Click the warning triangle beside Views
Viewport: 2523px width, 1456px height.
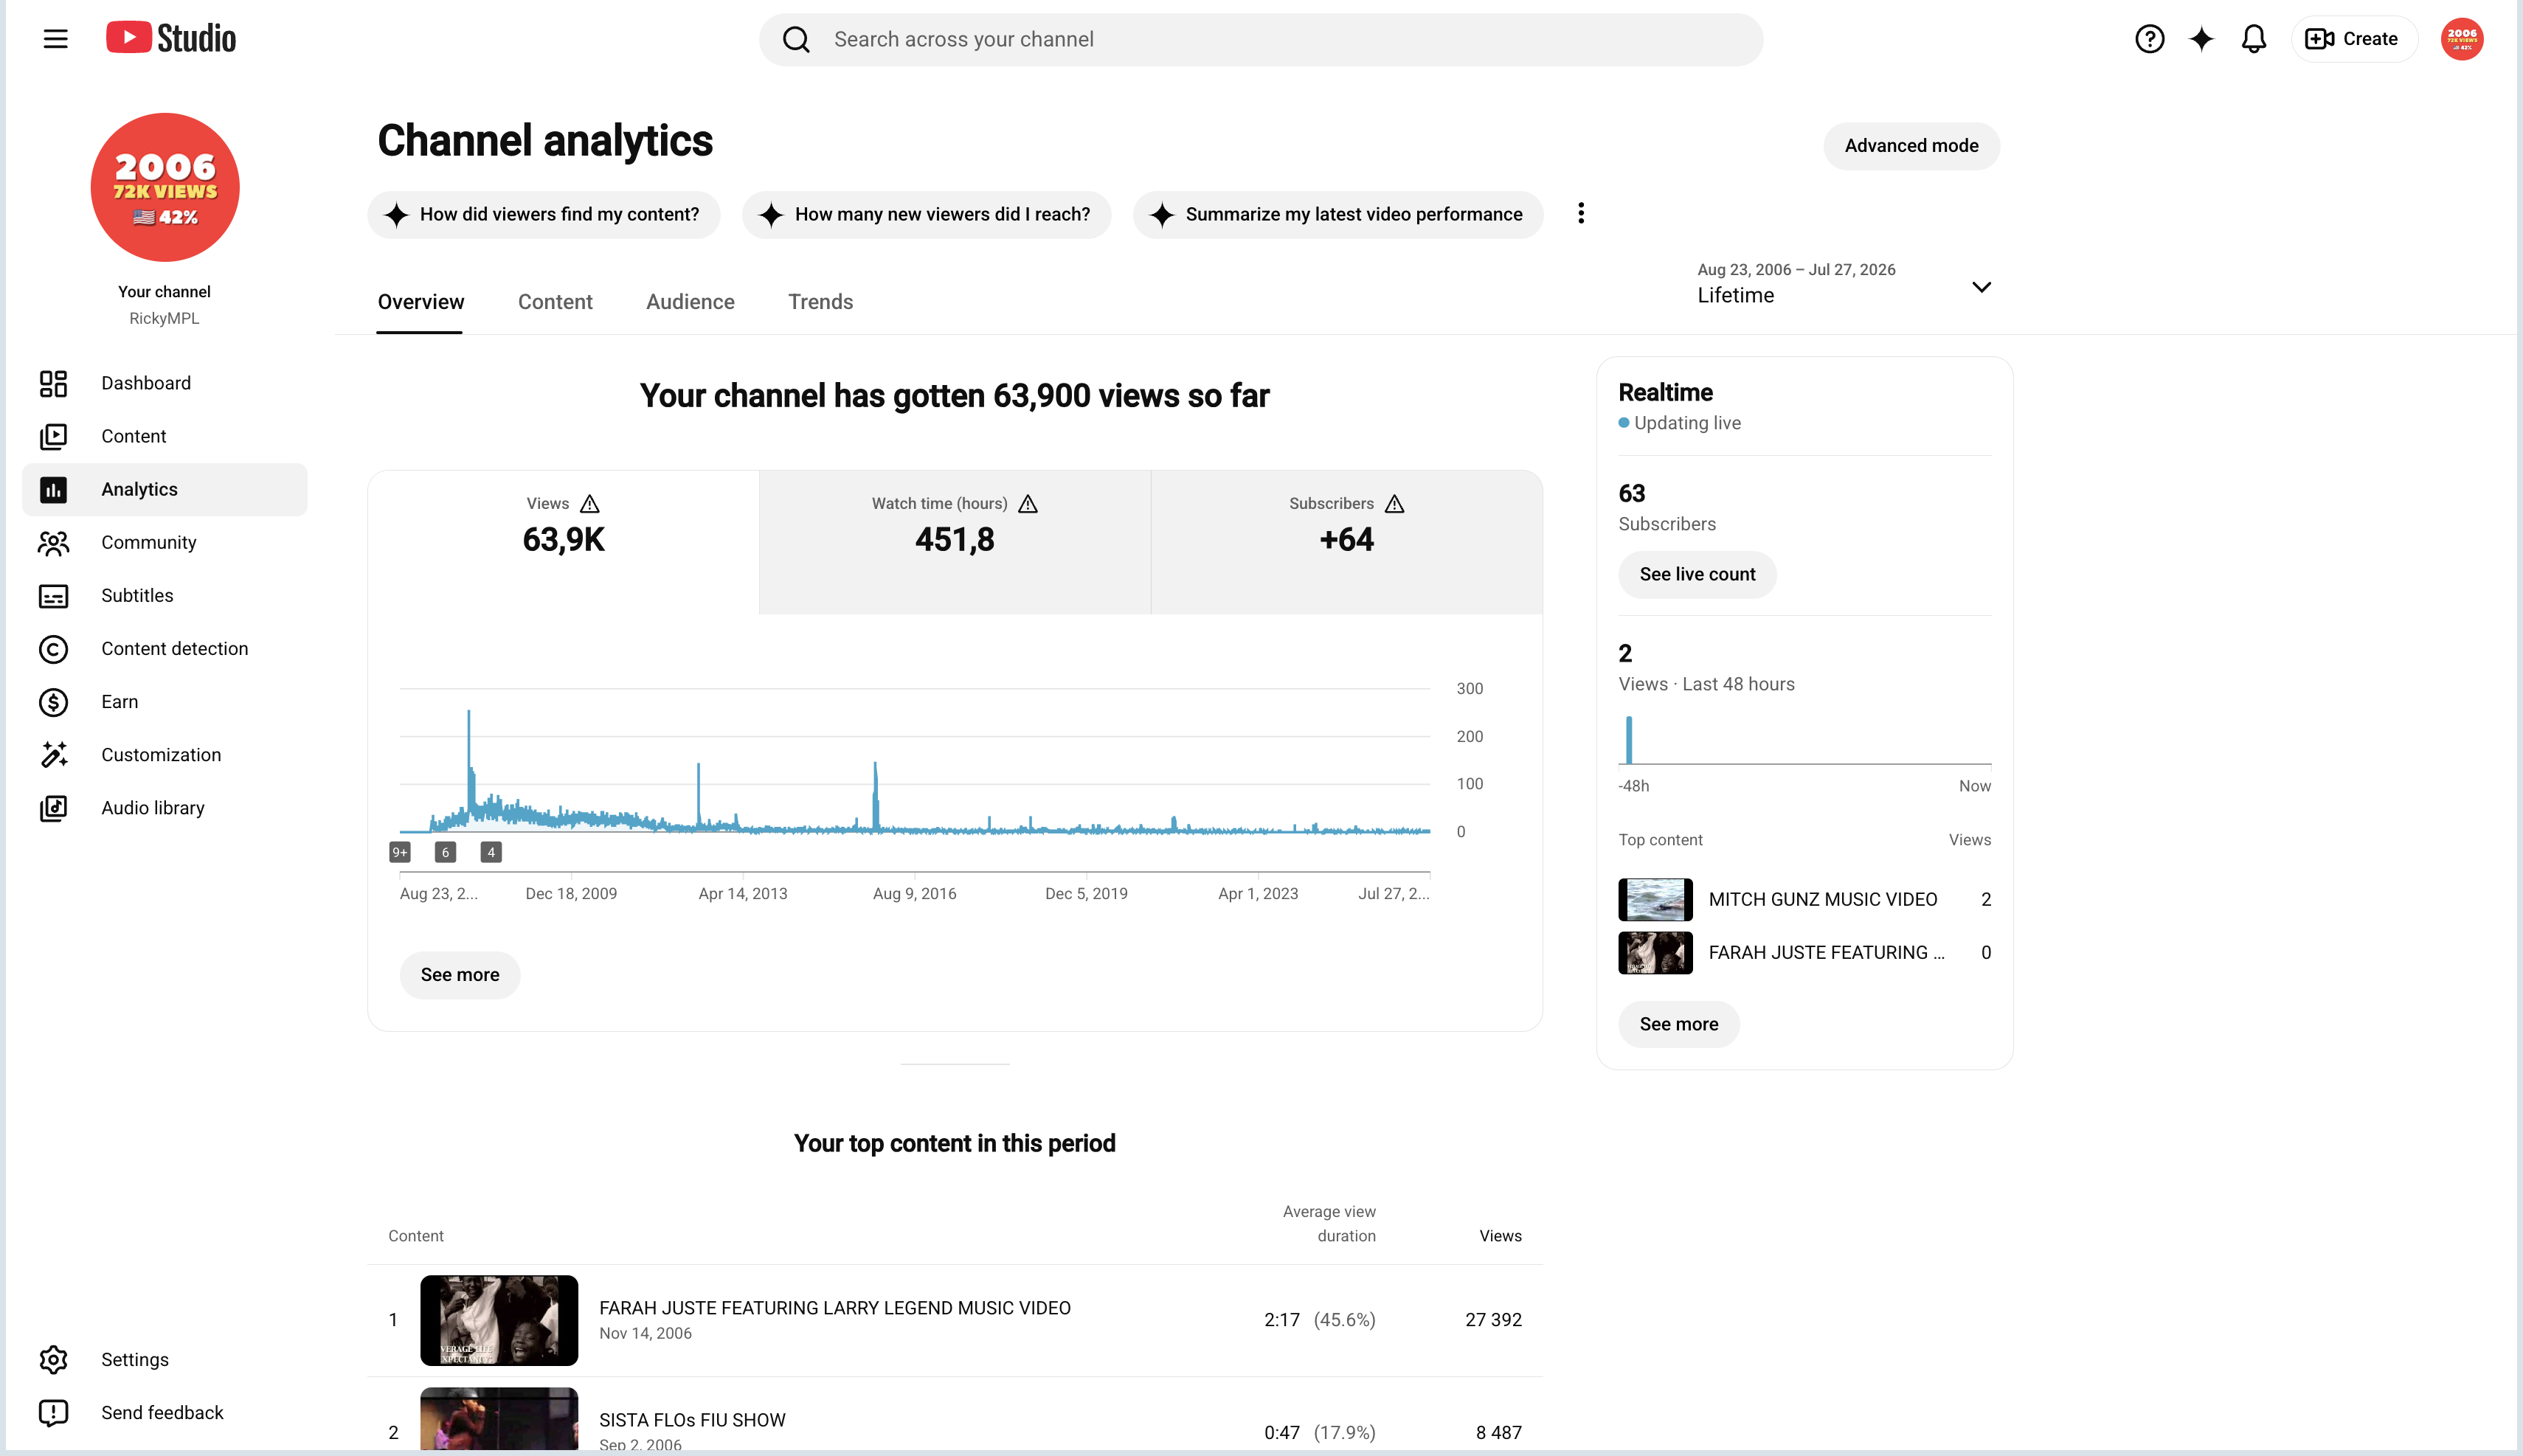(590, 503)
